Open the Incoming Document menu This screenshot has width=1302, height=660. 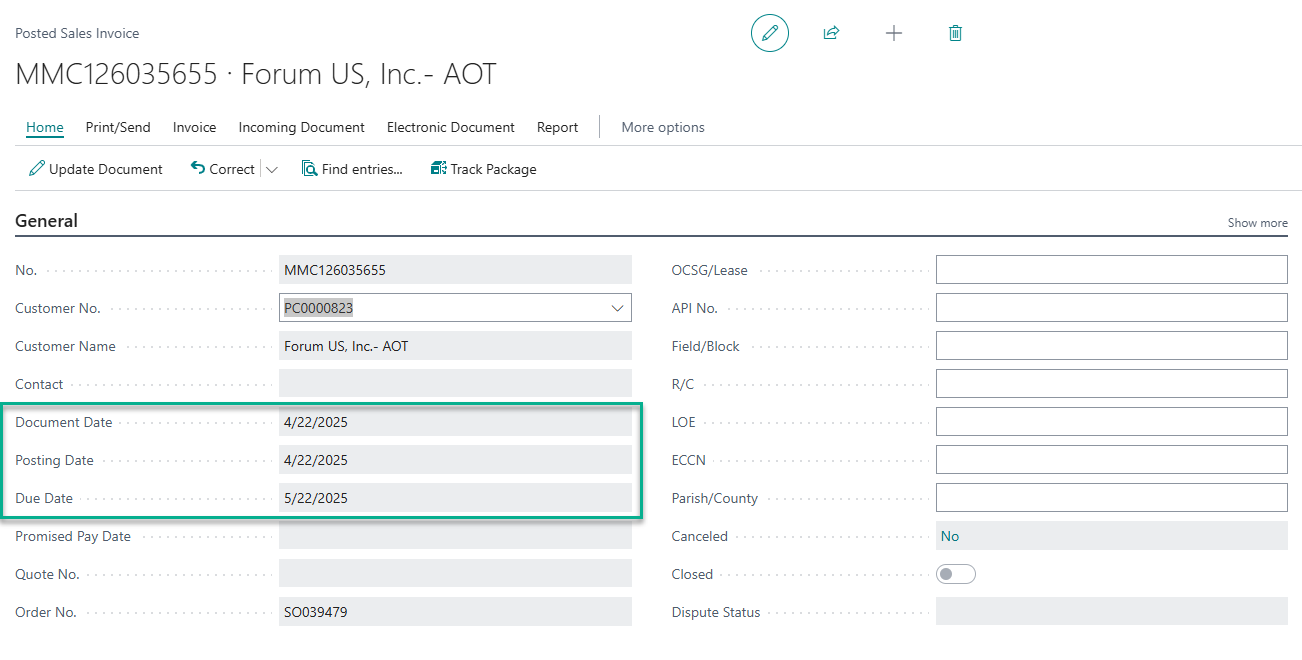(x=301, y=127)
